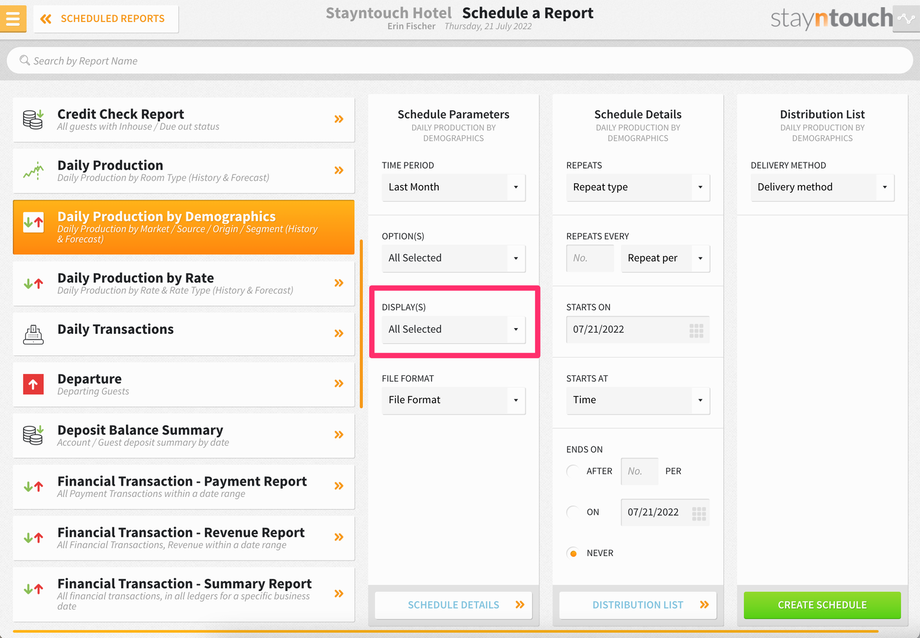Click the Daily Production by Rate arrows icon
This screenshot has width=920, height=638.
pyautogui.click(x=33, y=283)
